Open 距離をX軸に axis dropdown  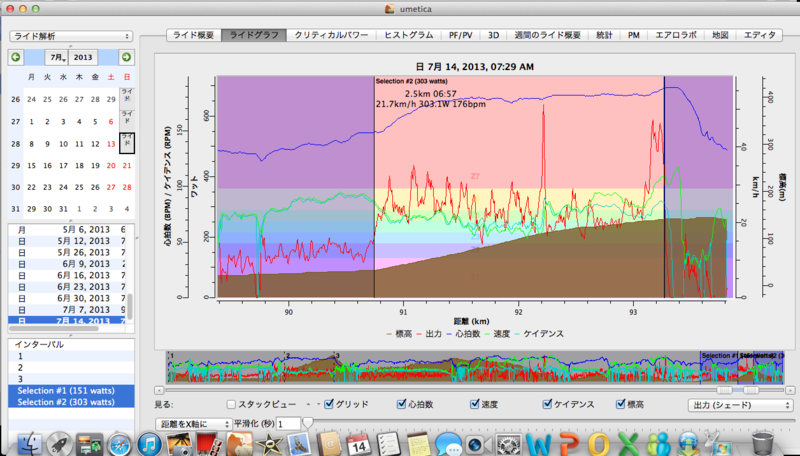click(x=193, y=424)
